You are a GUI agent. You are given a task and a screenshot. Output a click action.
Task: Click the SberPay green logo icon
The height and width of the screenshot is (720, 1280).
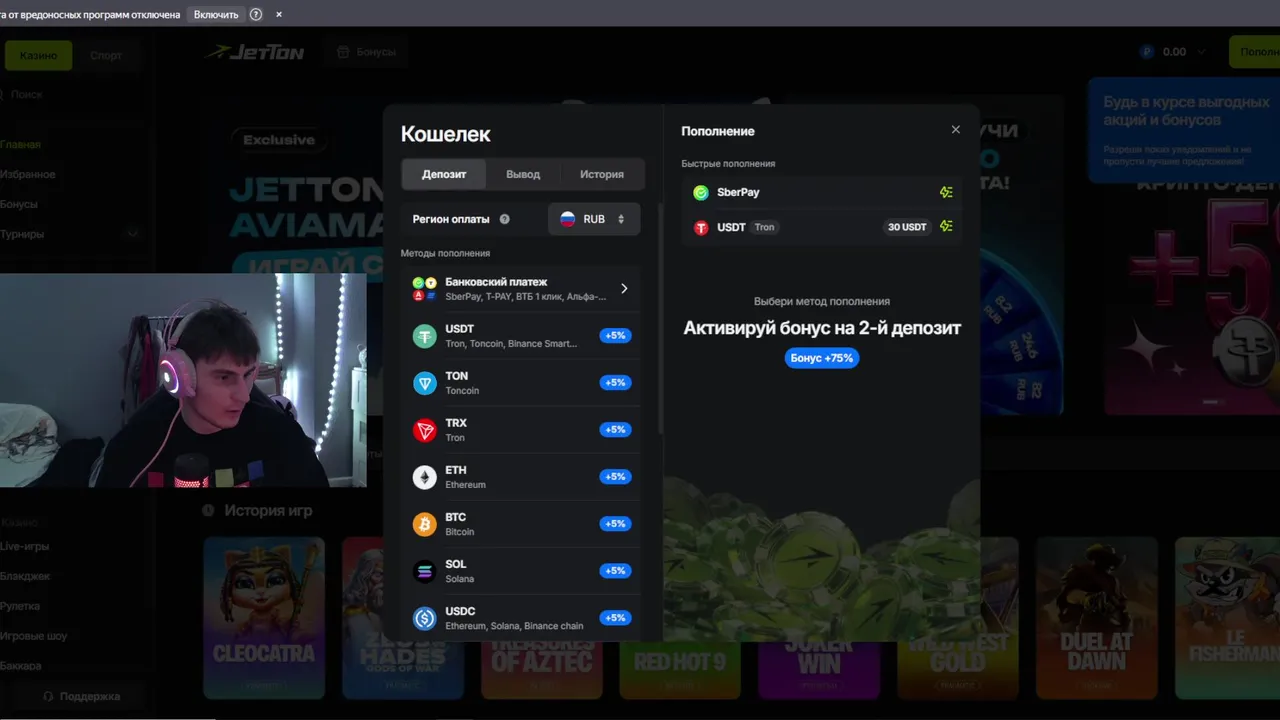point(701,192)
